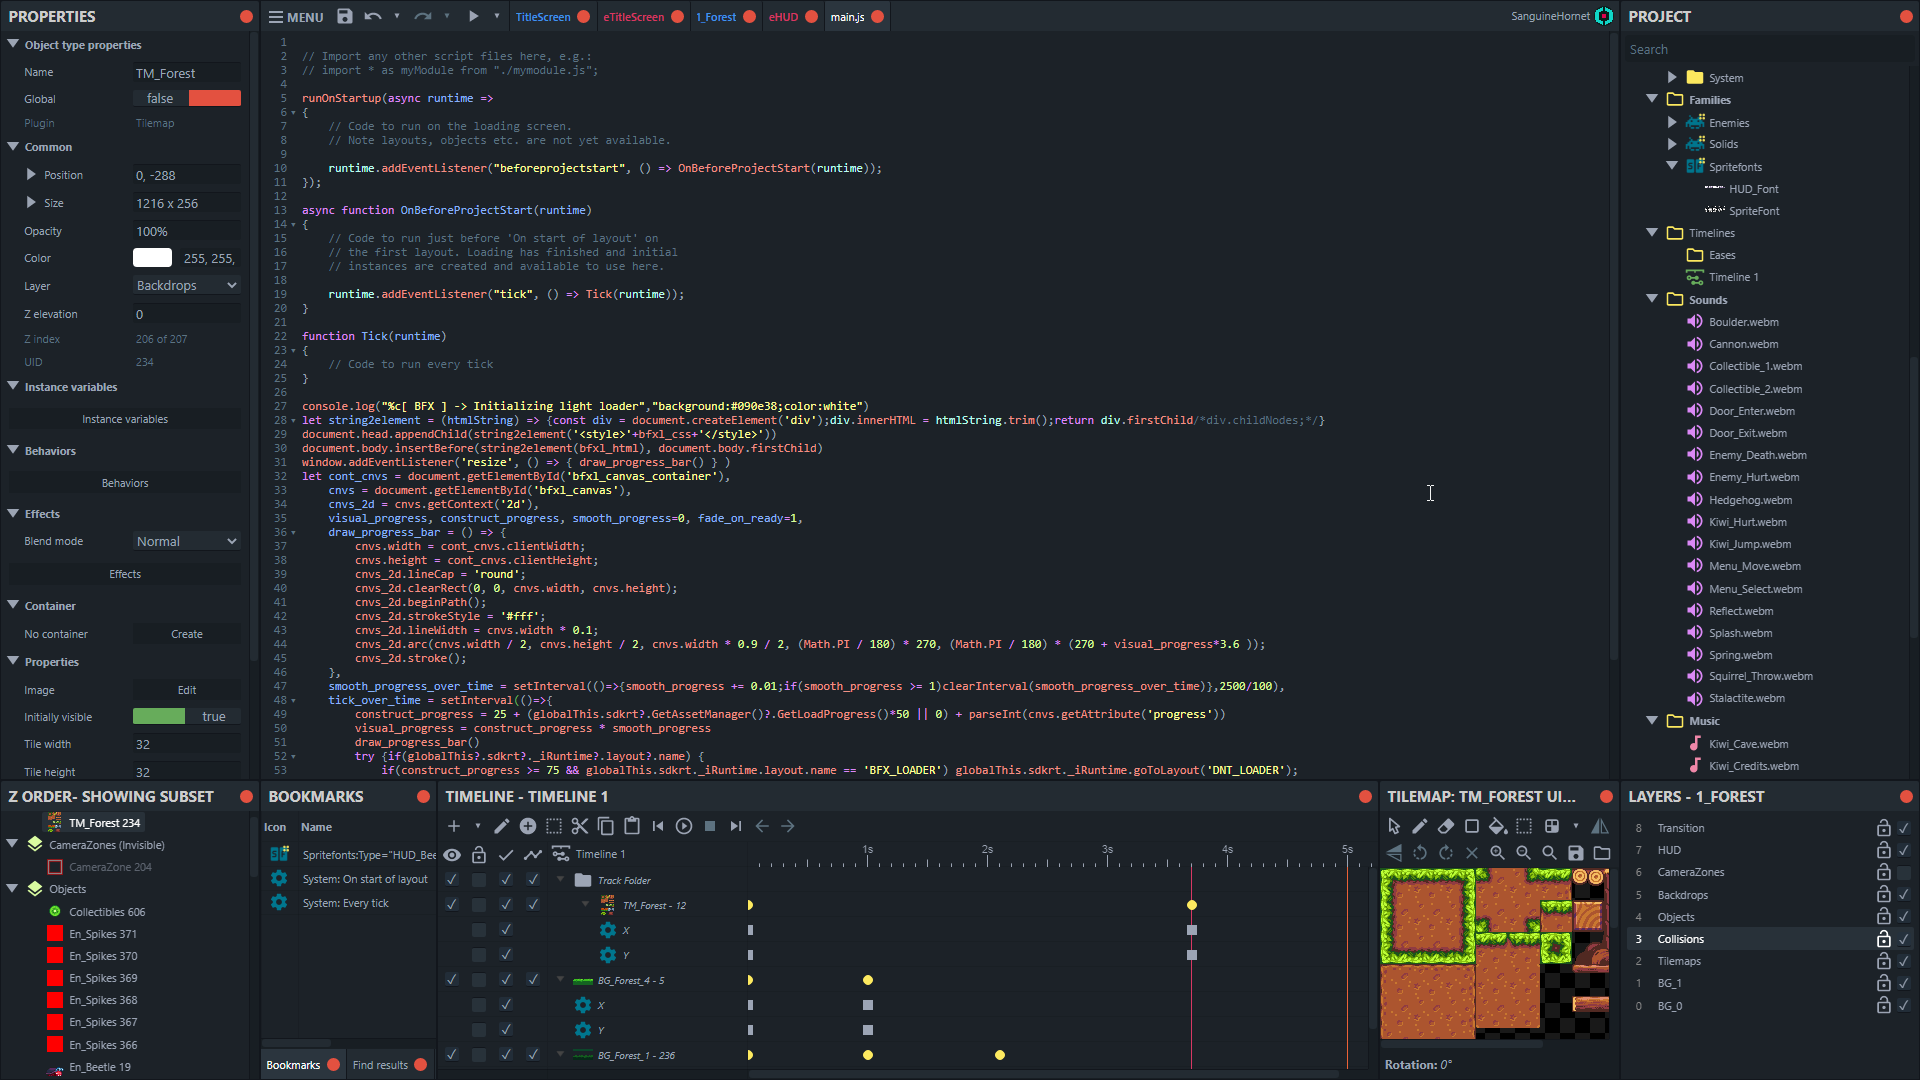Cut keyframes with the timeline scissors icon

click(579, 826)
